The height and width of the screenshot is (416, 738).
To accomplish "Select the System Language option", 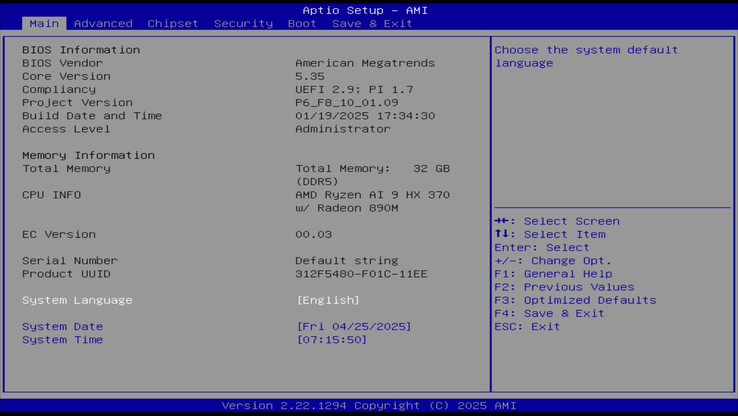I will [x=77, y=300].
